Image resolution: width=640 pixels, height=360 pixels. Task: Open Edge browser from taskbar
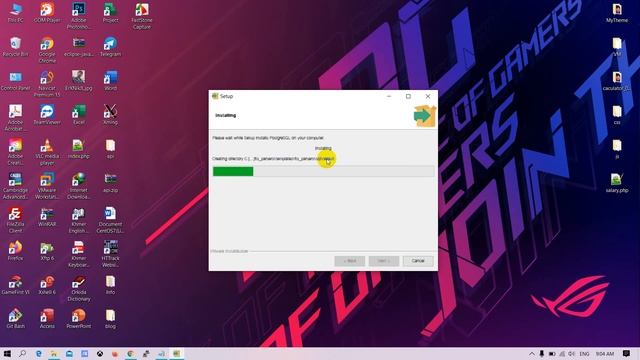[x=38, y=354]
